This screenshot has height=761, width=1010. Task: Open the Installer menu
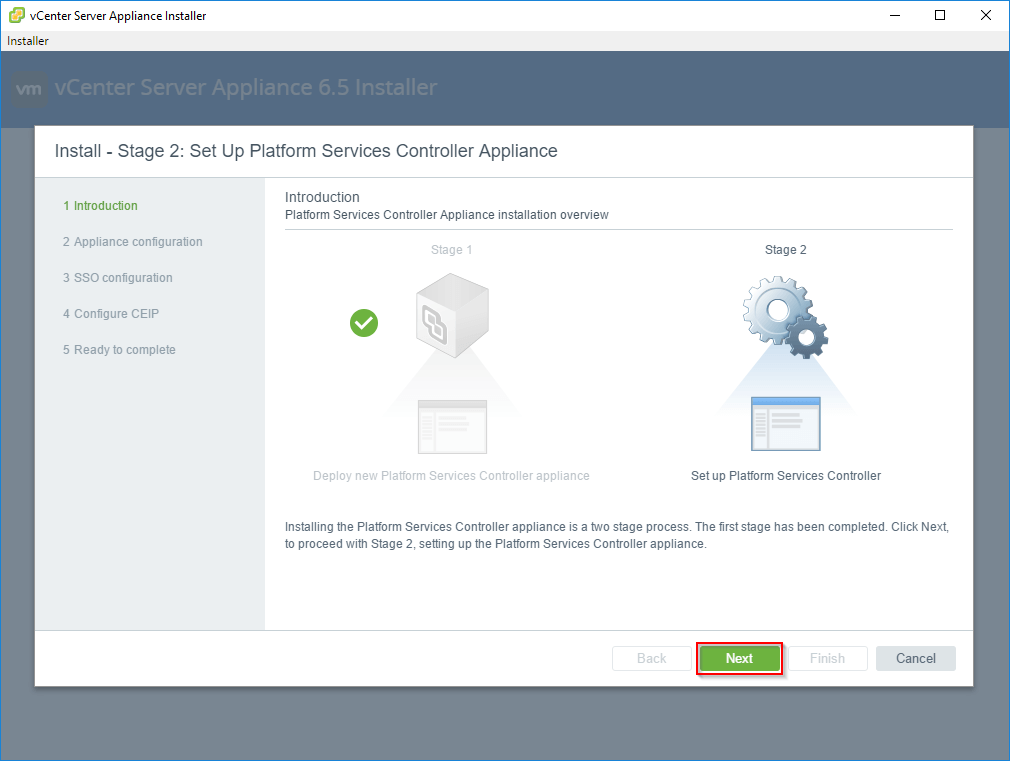point(27,40)
